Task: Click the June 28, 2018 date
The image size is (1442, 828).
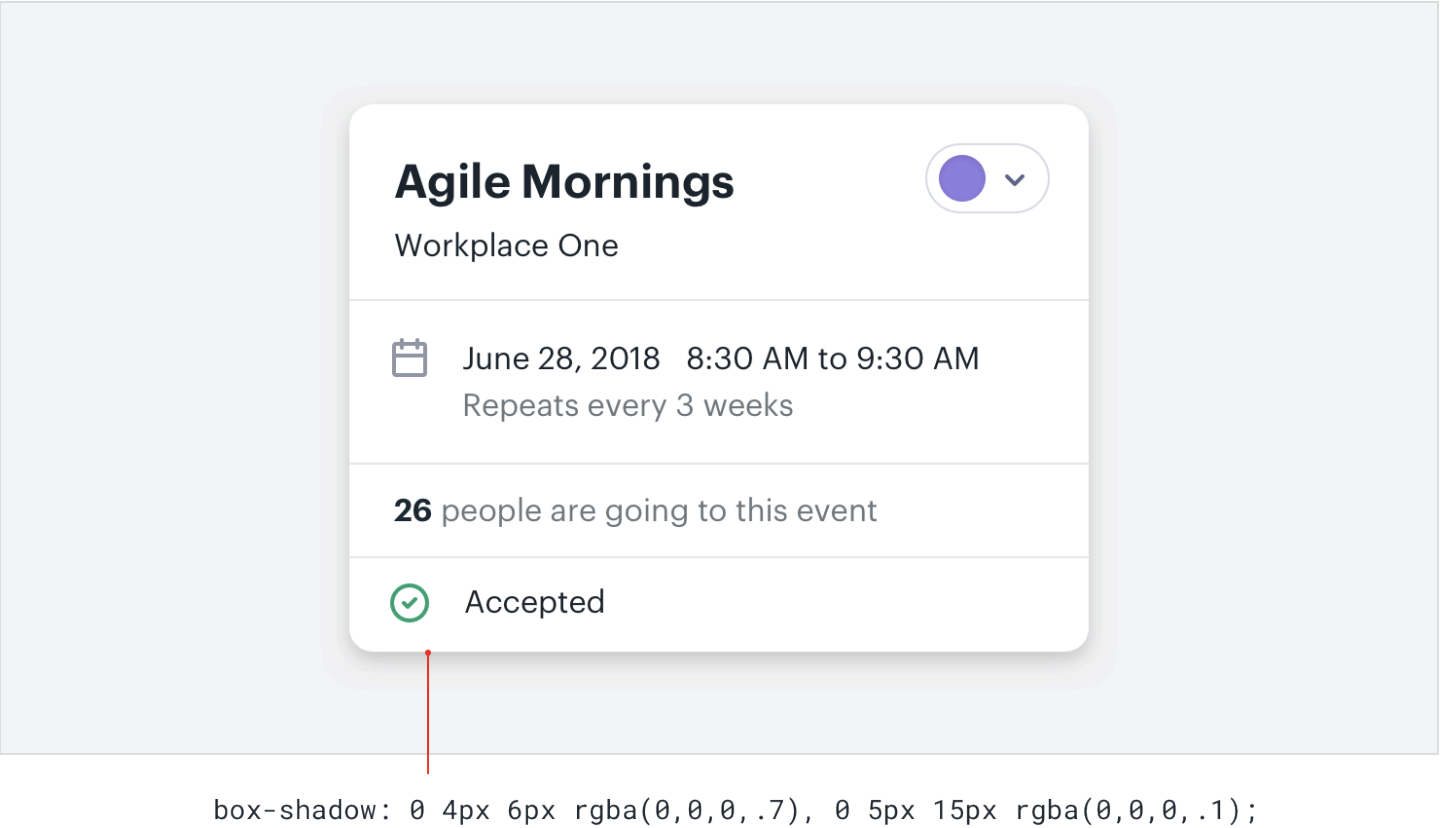Action: pyautogui.click(x=561, y=358)
